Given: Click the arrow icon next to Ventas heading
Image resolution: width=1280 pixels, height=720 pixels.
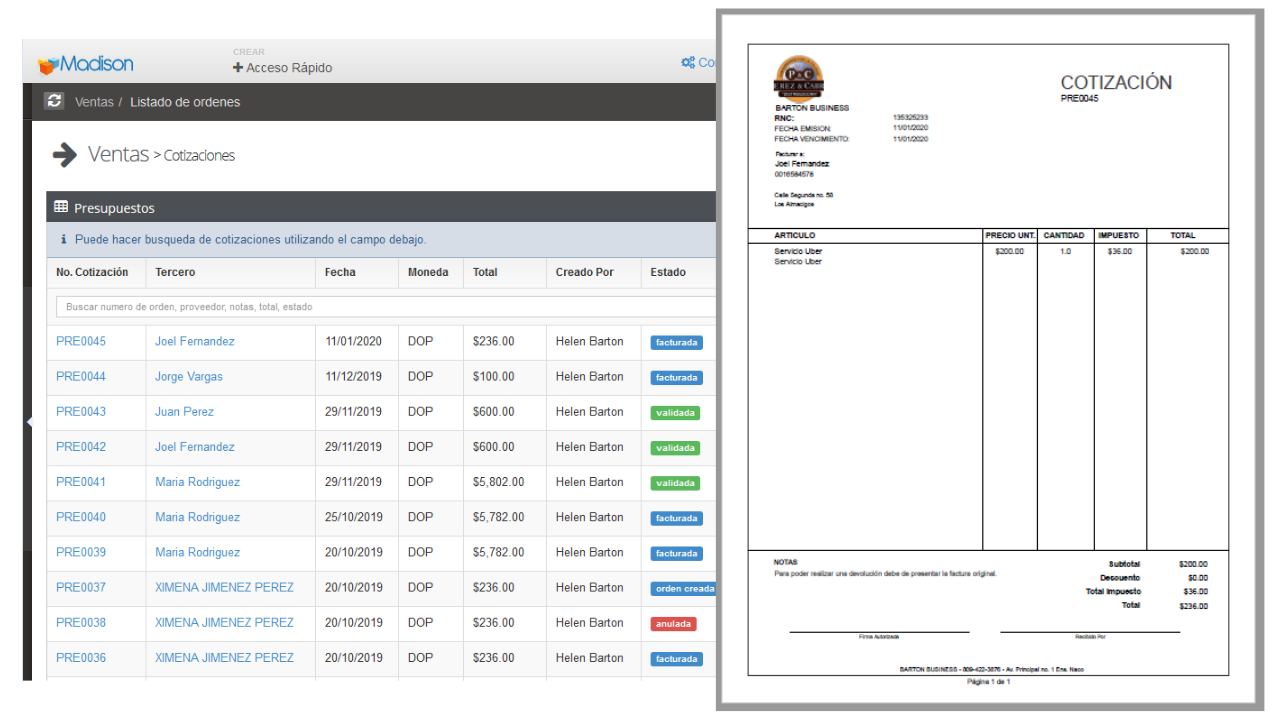Looking at the screenshot, I should pos(65,154).
